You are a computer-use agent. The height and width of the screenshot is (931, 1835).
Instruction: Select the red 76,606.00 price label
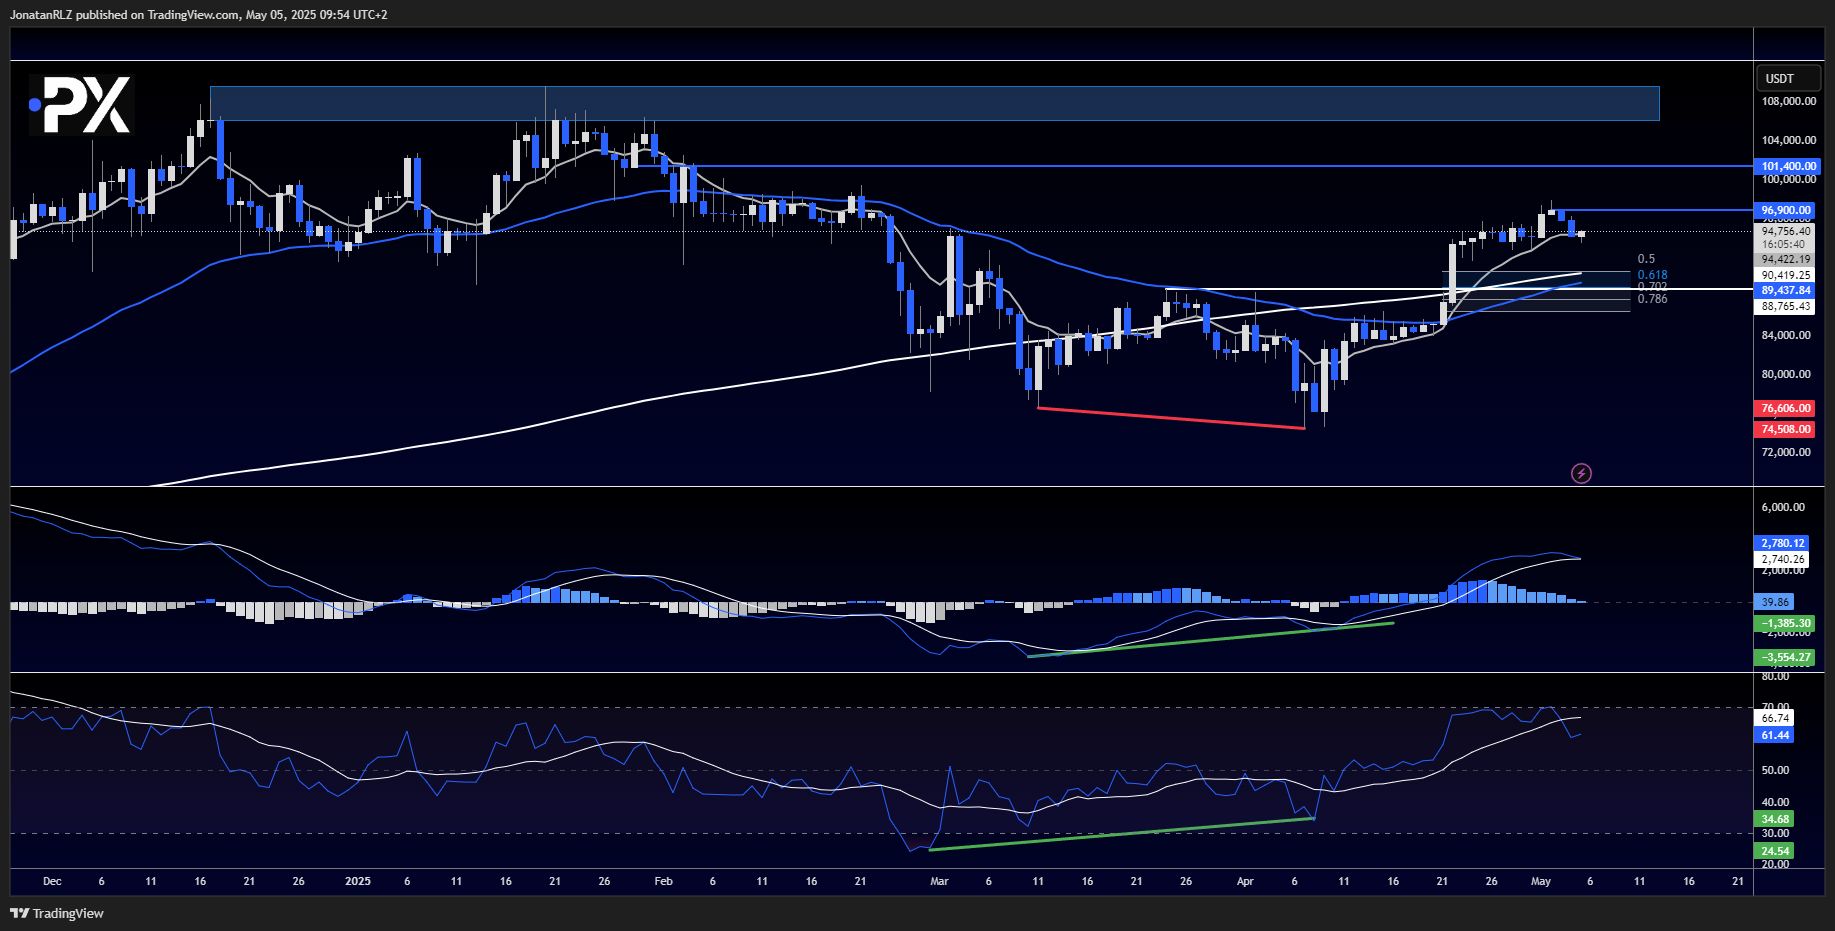(x=1786, y=408)
